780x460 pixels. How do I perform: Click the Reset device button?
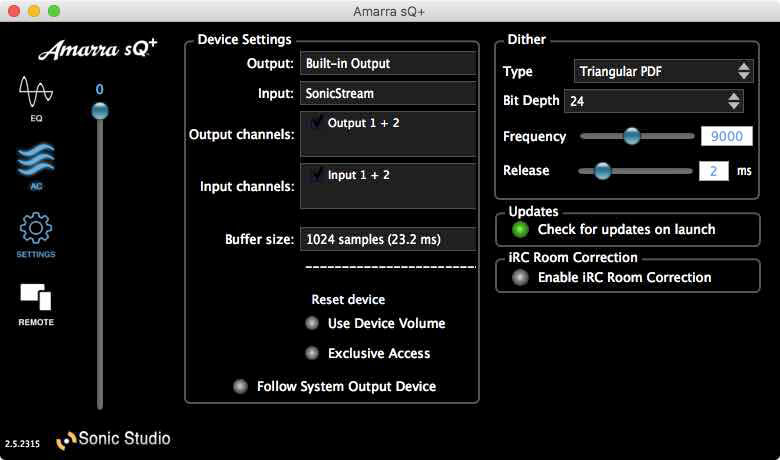pos(348,299)
